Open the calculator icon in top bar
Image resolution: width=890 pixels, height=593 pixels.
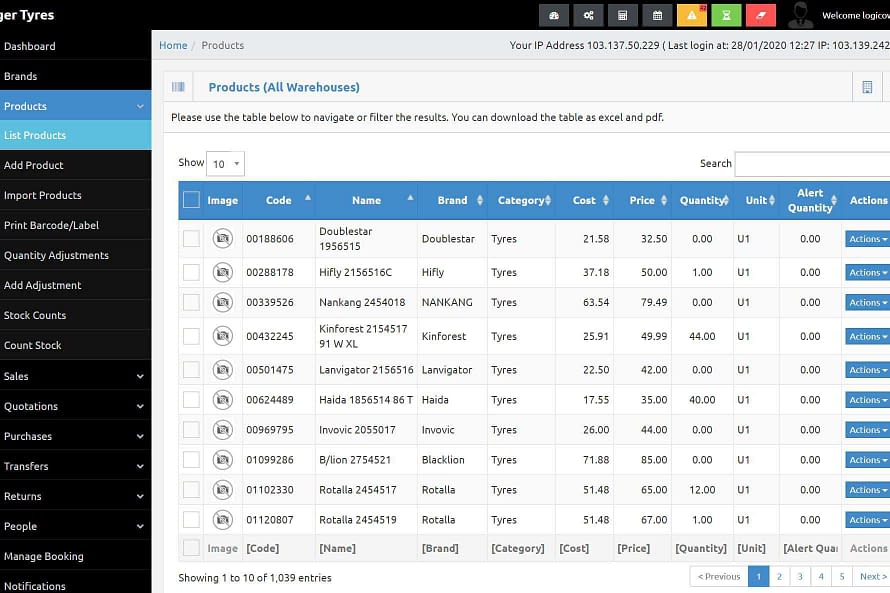pyautogui.click(x=623, y=15)
